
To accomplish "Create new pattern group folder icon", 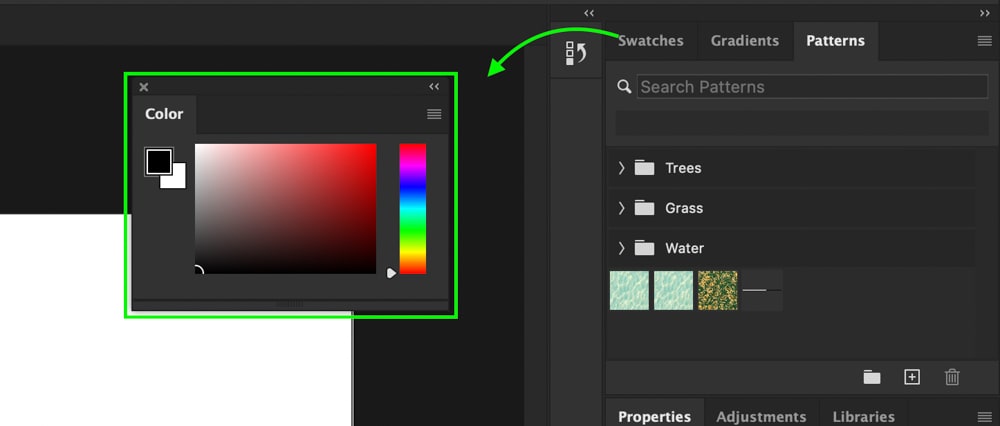I will click(872, 377).
